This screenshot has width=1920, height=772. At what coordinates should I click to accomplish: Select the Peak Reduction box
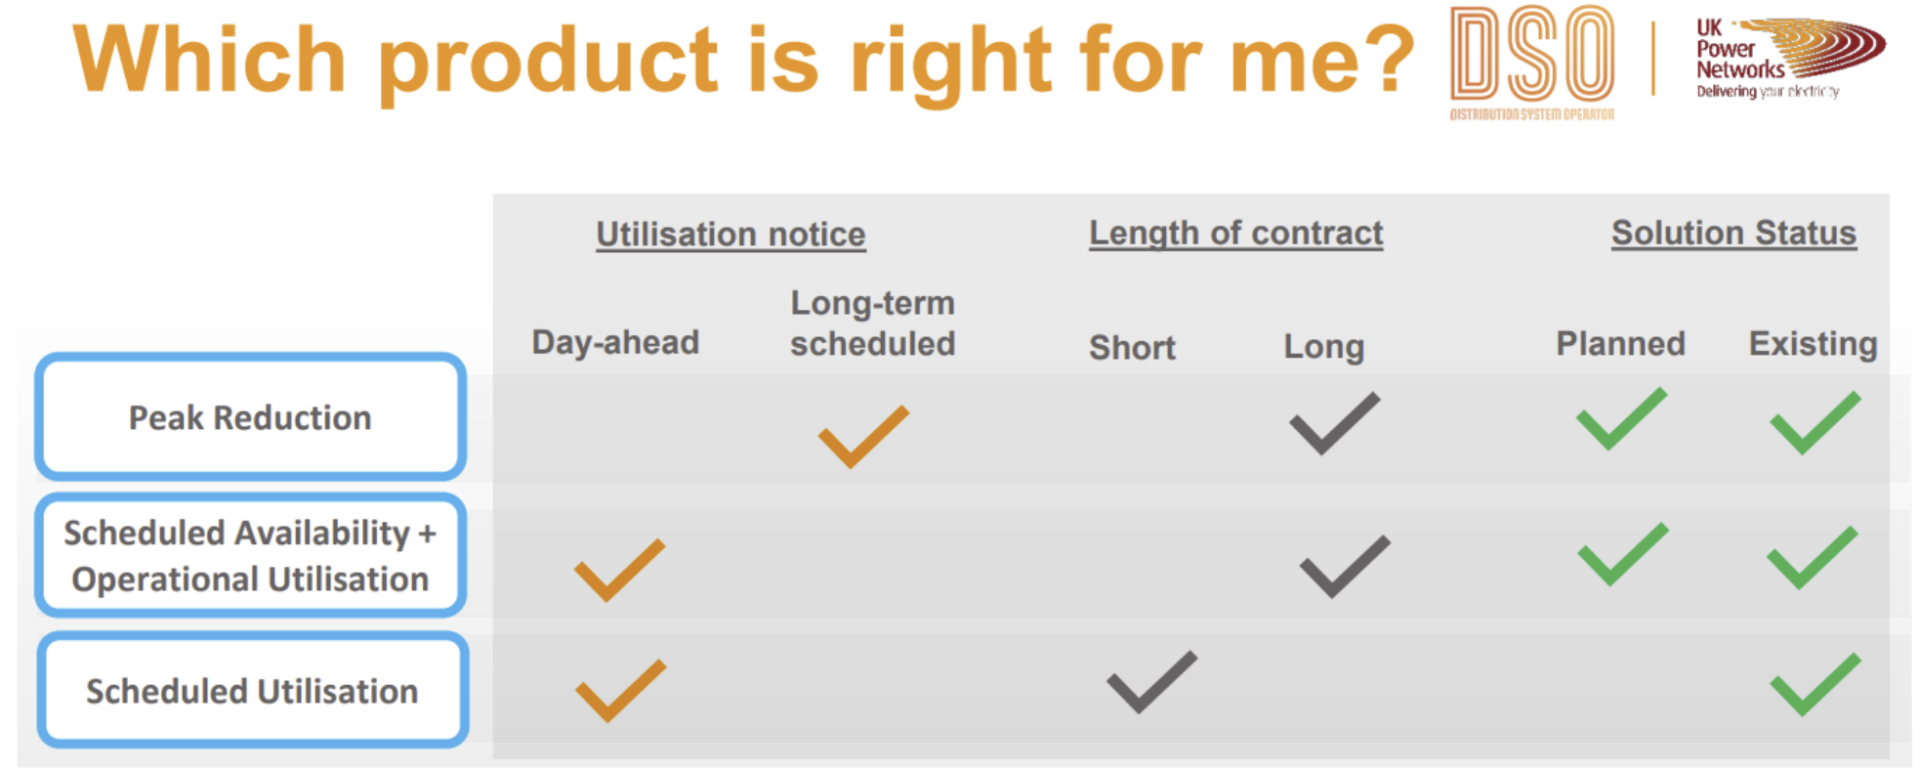(x=250, y=417)
